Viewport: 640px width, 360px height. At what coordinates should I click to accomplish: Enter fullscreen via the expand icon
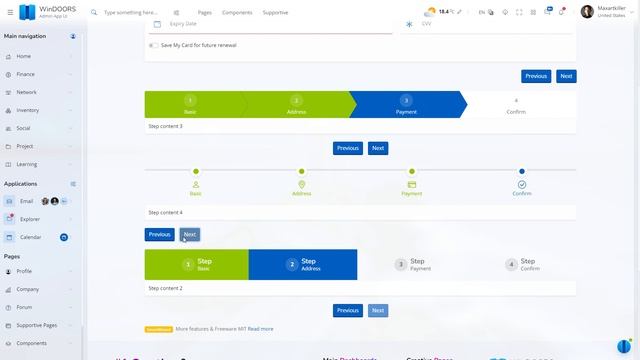(x=519, y=12)
